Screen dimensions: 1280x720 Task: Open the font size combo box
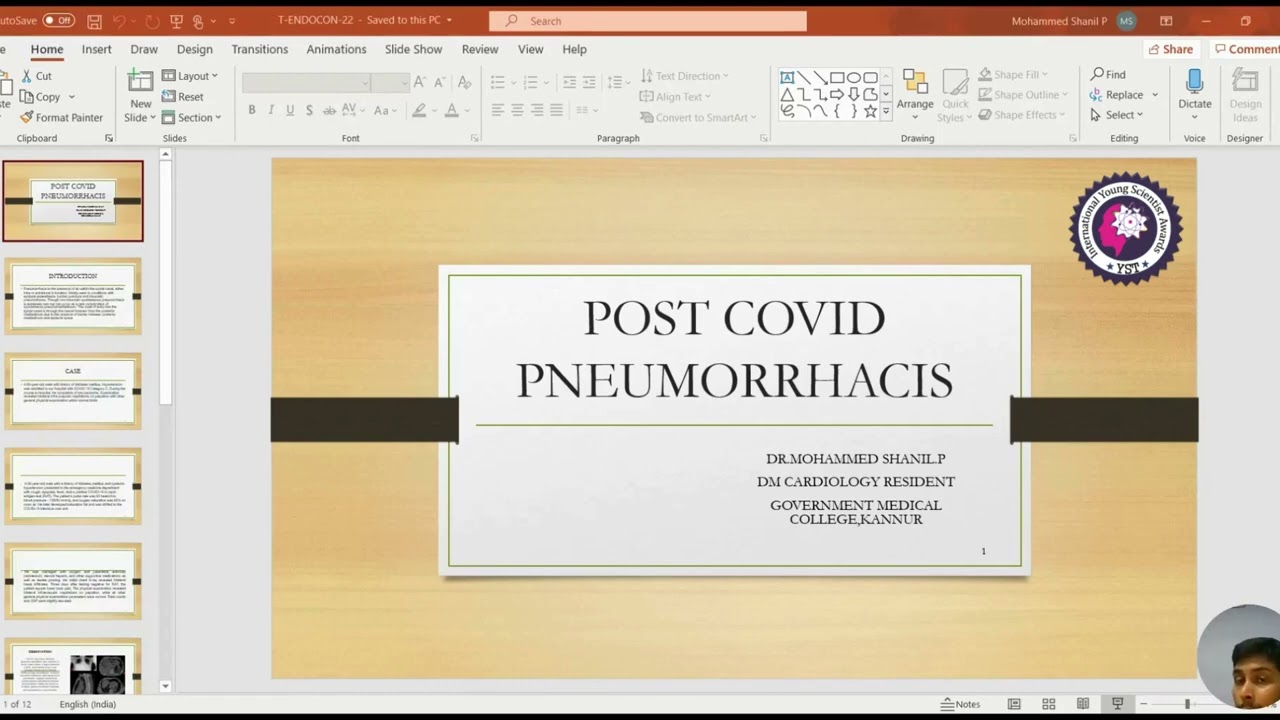[x=389, y=82]
